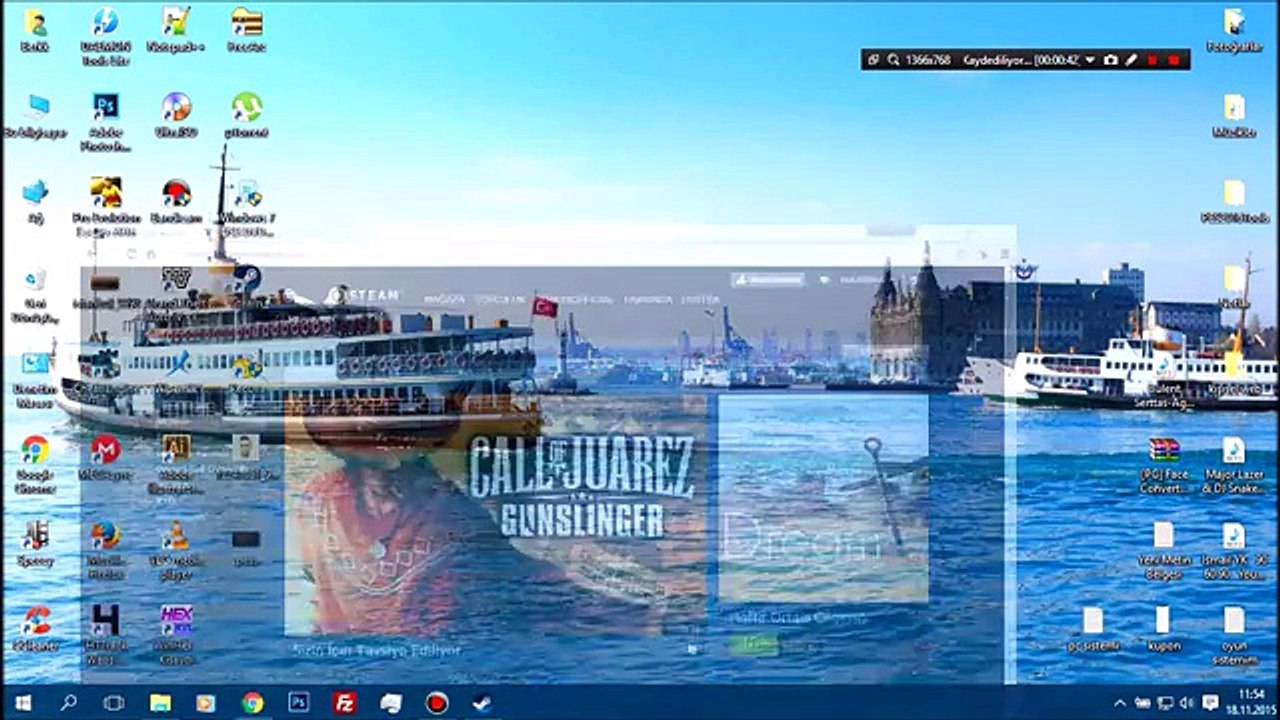Select the recorder pencil draw tool
Viewport: 1280px width, 720px height.
pyautogui.click(x=1131, y=60)
